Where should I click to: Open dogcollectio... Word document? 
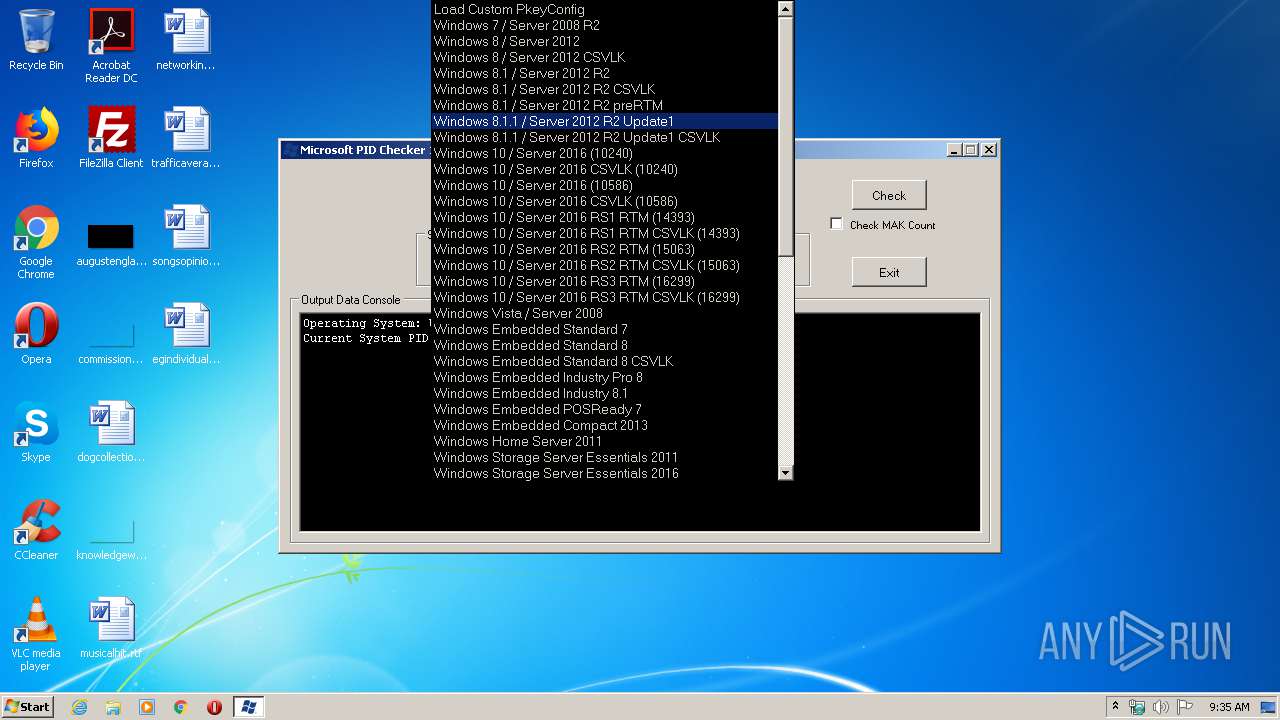[111, 432]
